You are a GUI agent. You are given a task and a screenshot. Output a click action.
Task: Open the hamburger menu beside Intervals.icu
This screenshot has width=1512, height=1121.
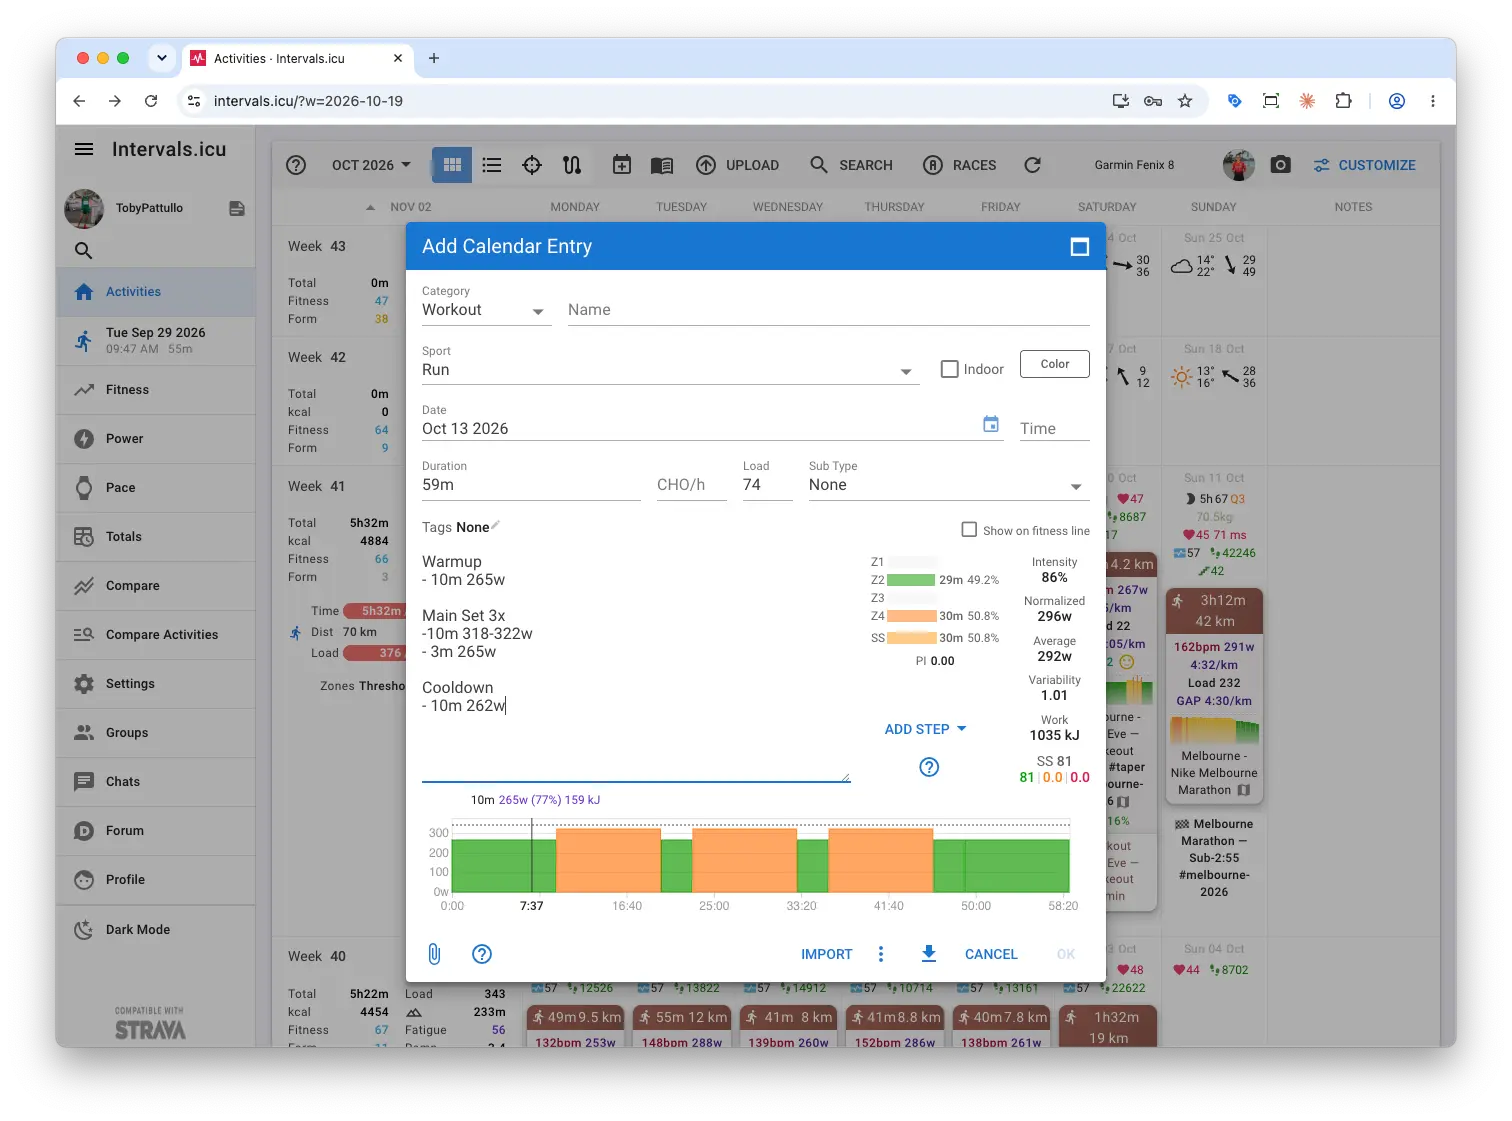click(x=84, y=149)
